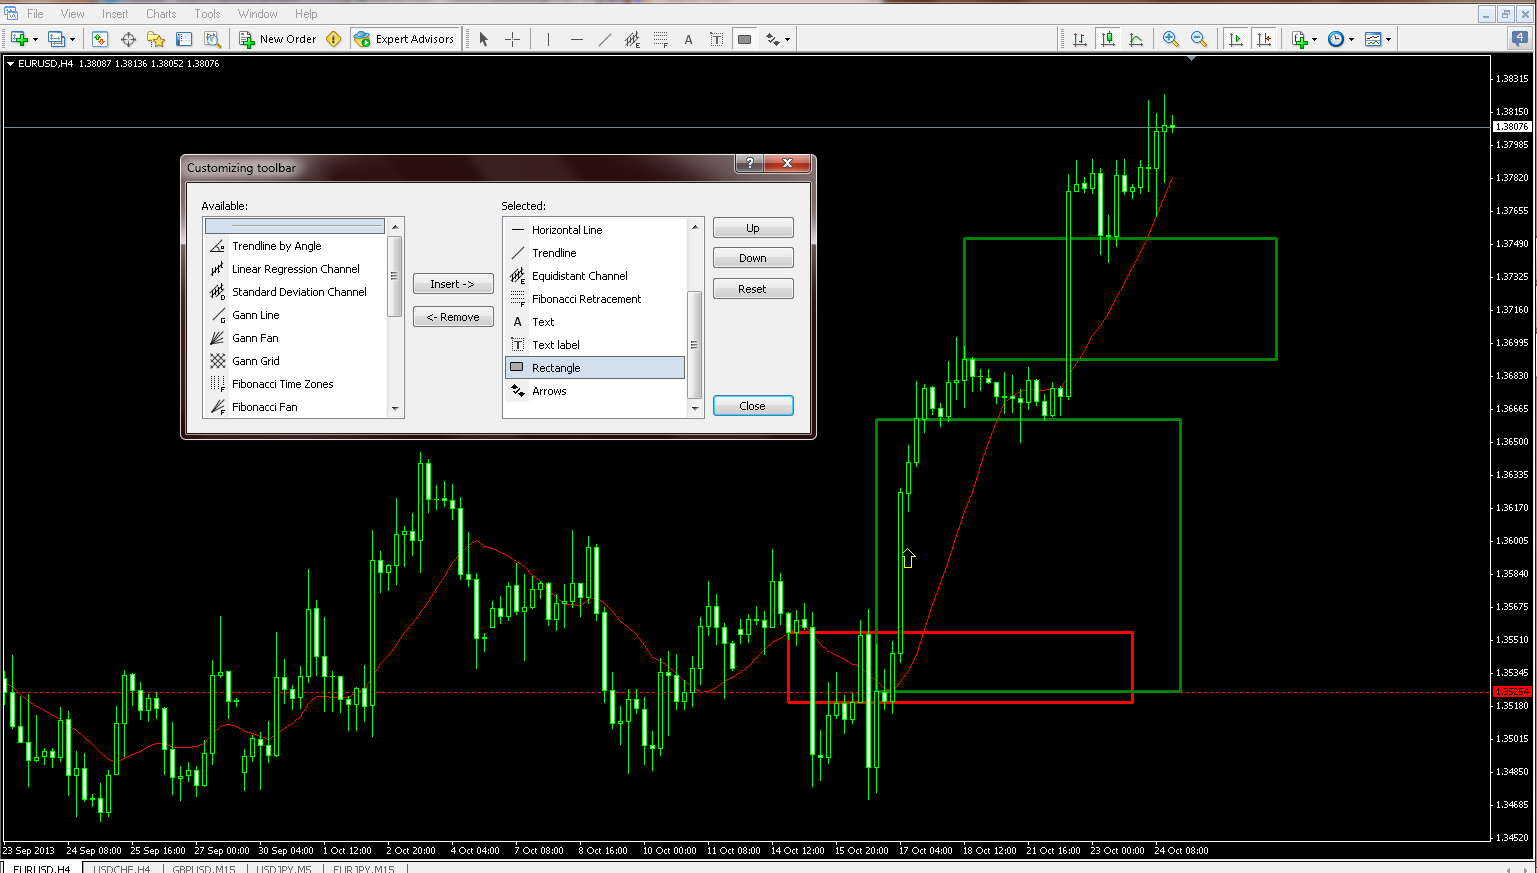Zoom in on the chart
The height and width of the screenshot is (873, 1537).
[x=1170, y=39]
